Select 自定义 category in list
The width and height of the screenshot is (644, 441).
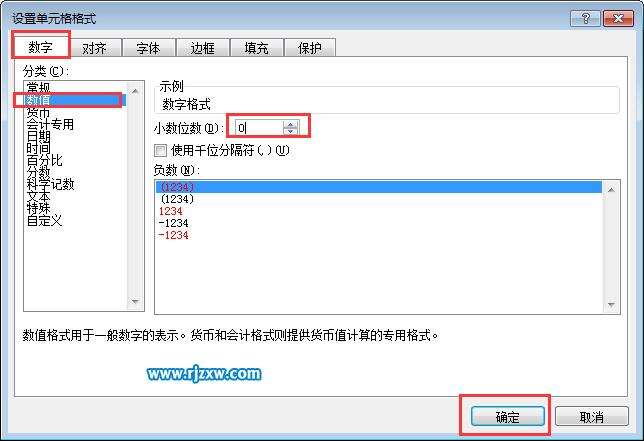pos(44,220)
